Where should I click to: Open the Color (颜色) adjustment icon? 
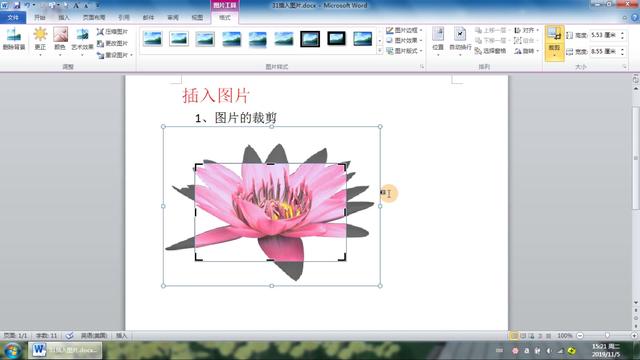point(60,39)
